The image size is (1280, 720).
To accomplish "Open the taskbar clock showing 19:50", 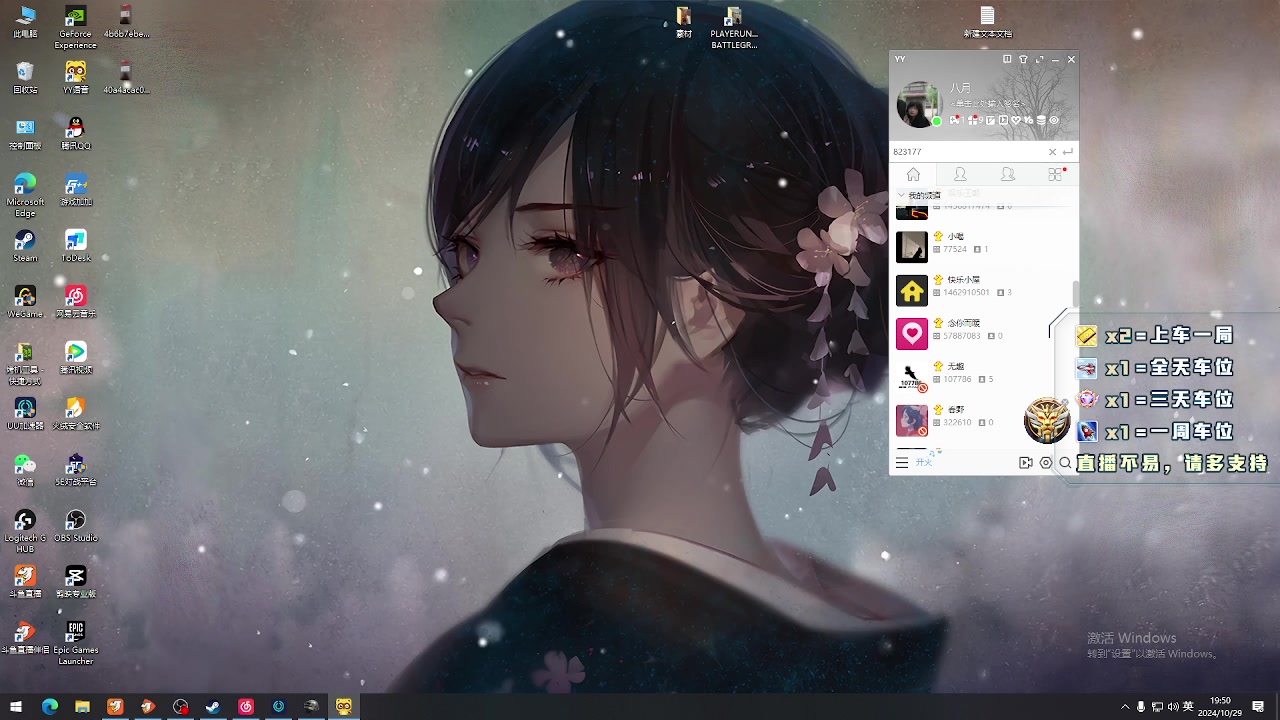I will tap(1220, 706).
